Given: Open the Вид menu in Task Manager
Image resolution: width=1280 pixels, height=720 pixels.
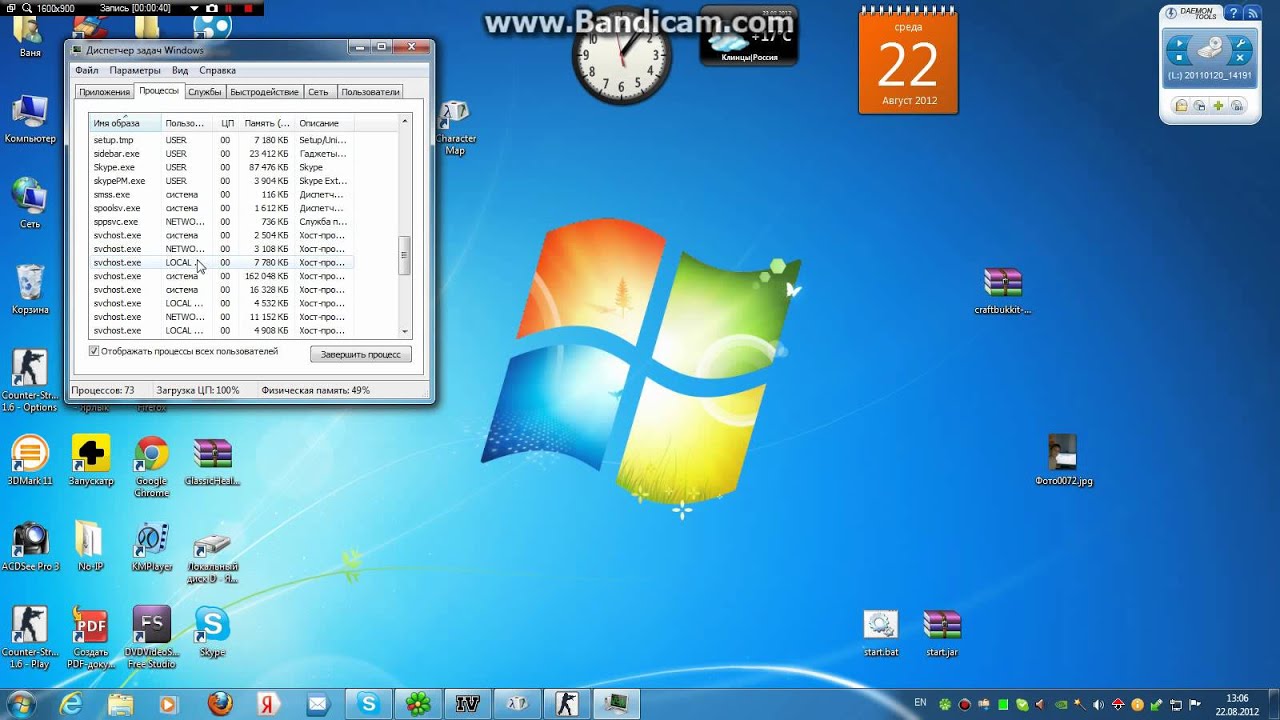Looking at the screenshot, I should 180,71.
